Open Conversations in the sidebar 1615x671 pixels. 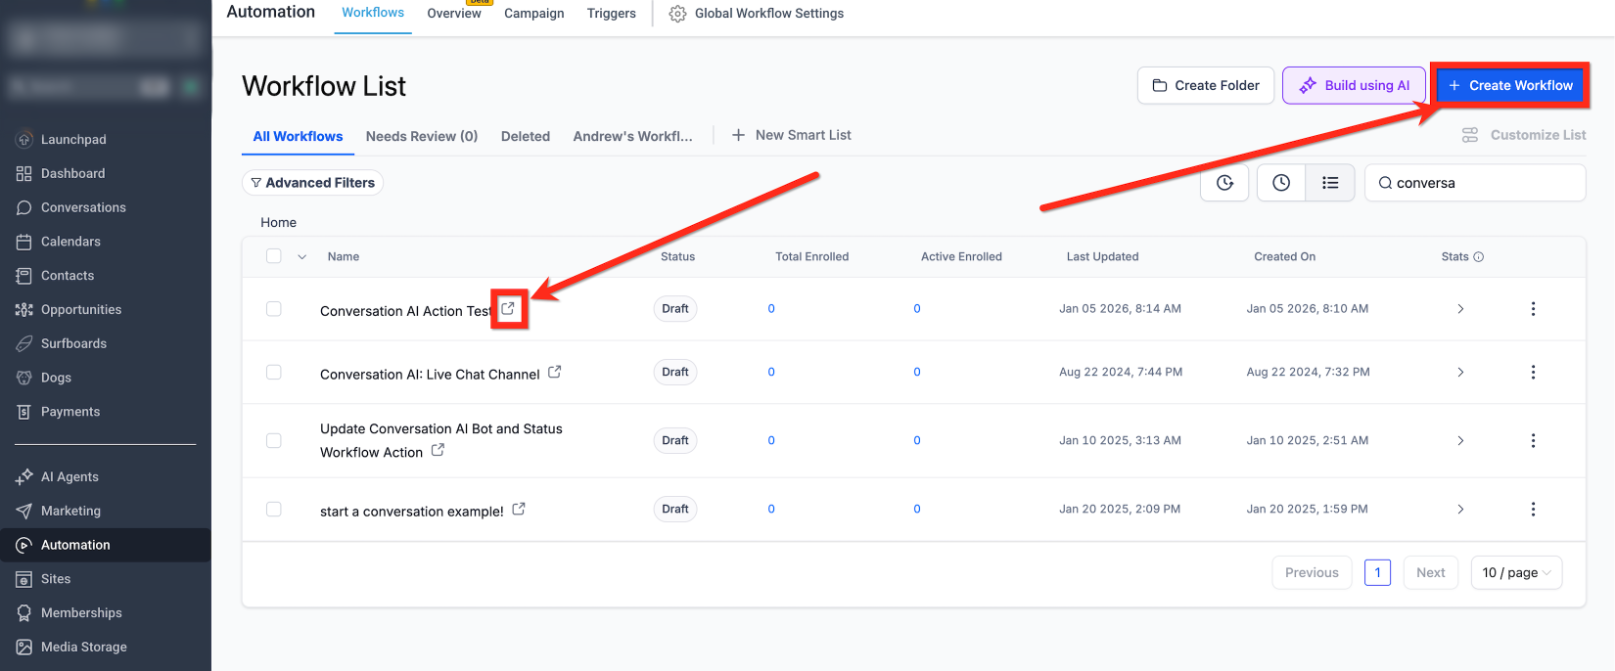tap(83, 207)
